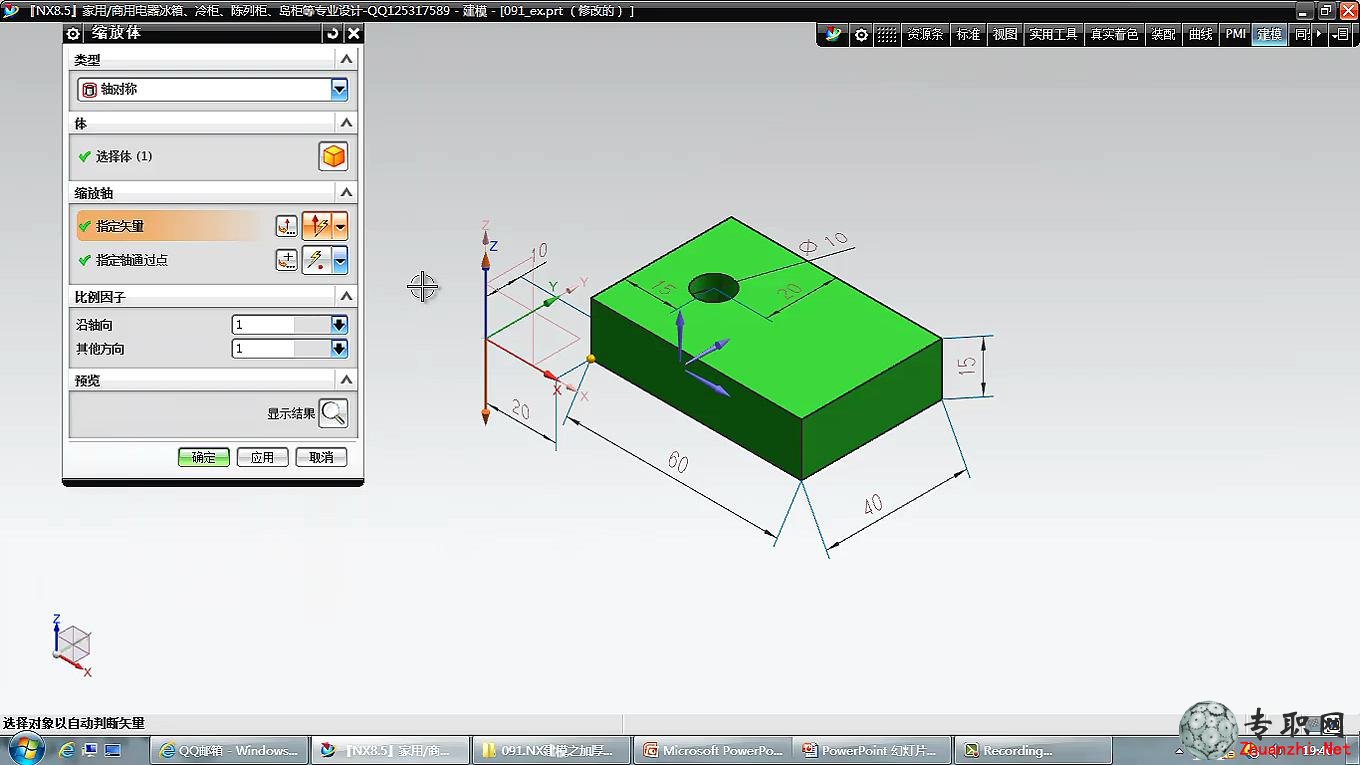Switch to the 建模 tab
The width and height of the screenshot is (1360, 765).
click(1269, 34)
